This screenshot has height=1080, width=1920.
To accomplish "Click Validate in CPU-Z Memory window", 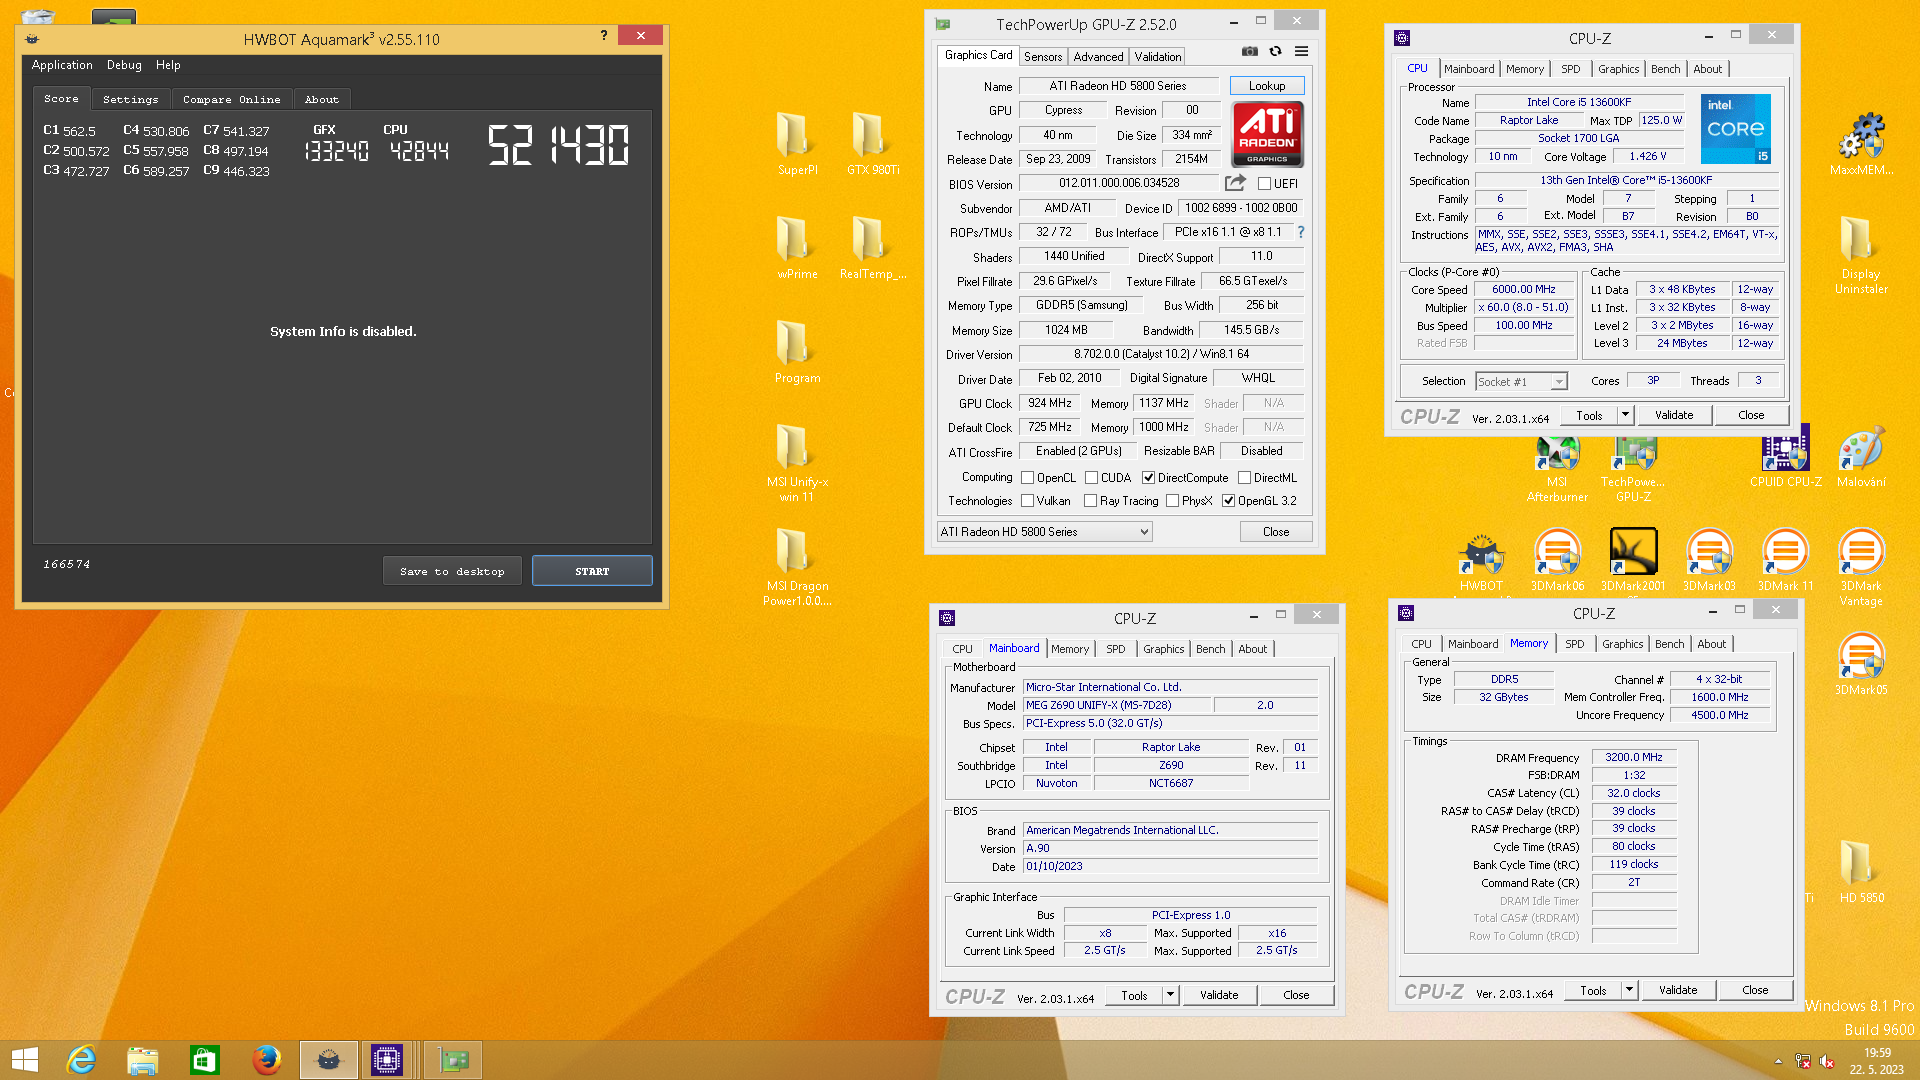I will click(1678, 990).
